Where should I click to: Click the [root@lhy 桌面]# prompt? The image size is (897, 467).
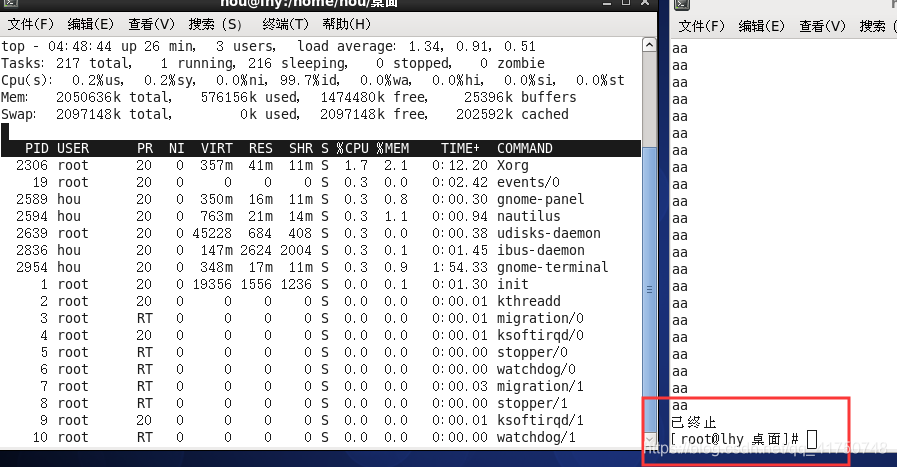click(735, 440)
